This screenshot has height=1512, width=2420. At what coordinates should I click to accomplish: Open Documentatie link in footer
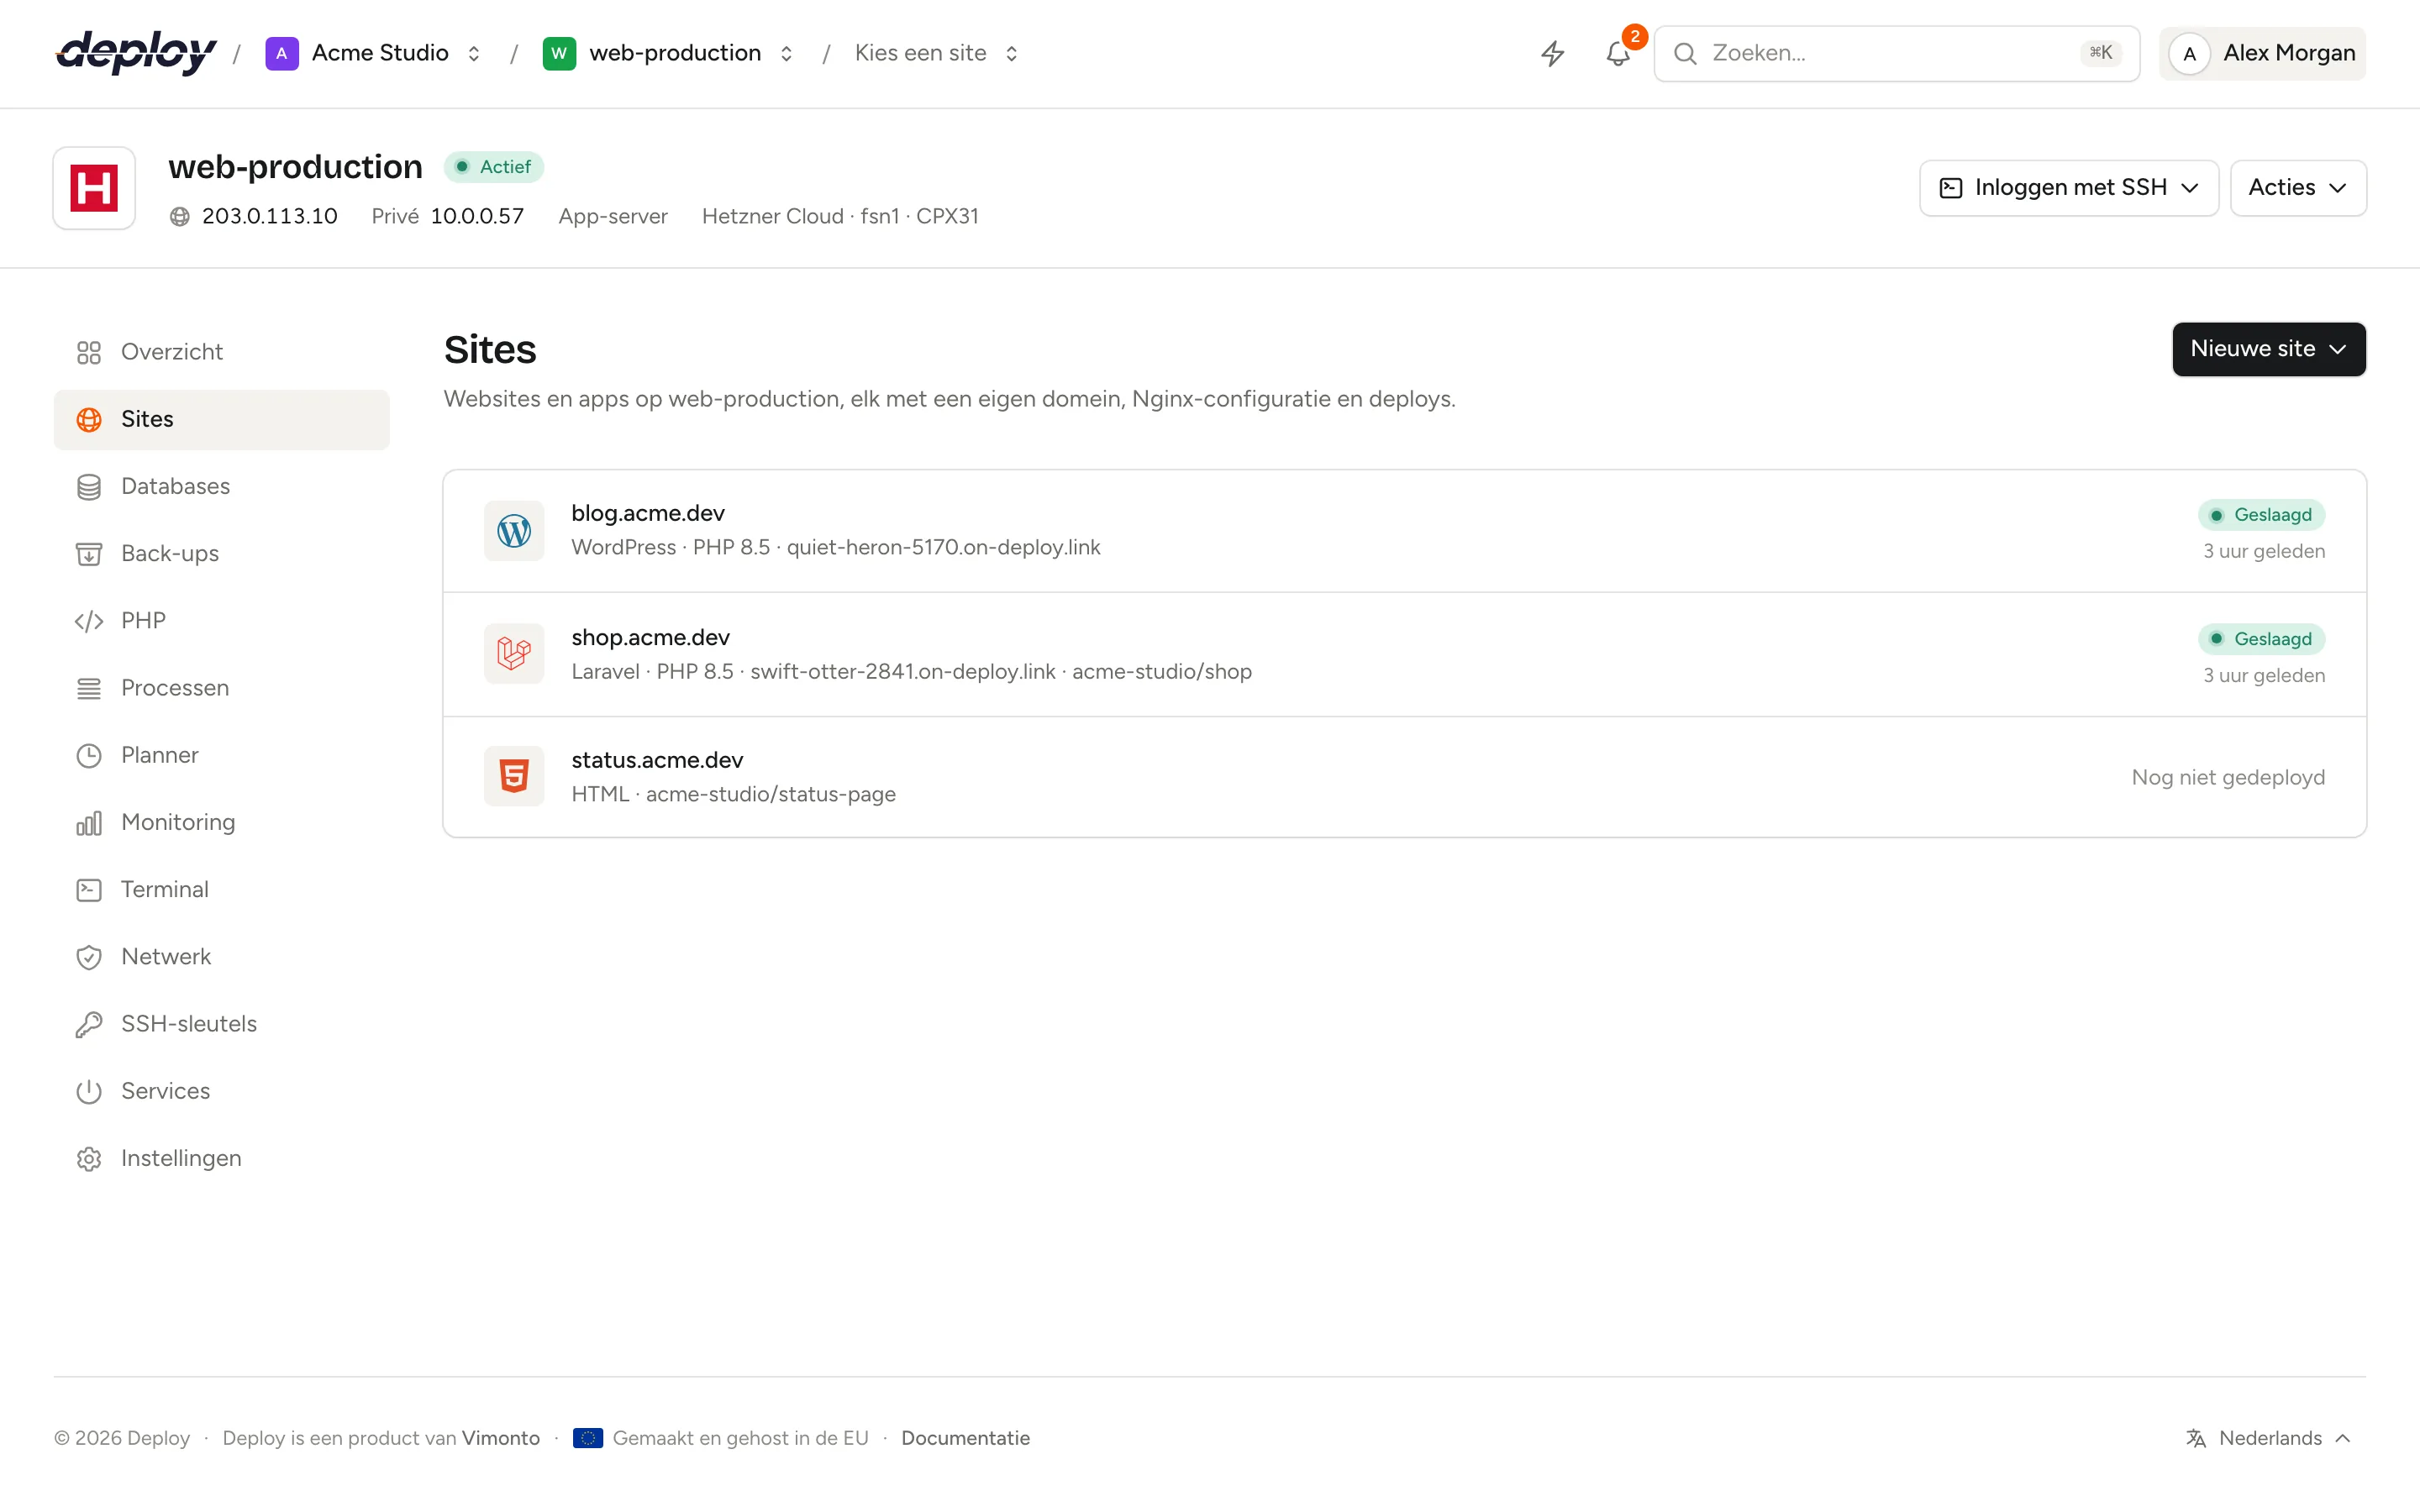coord(965,1438)
